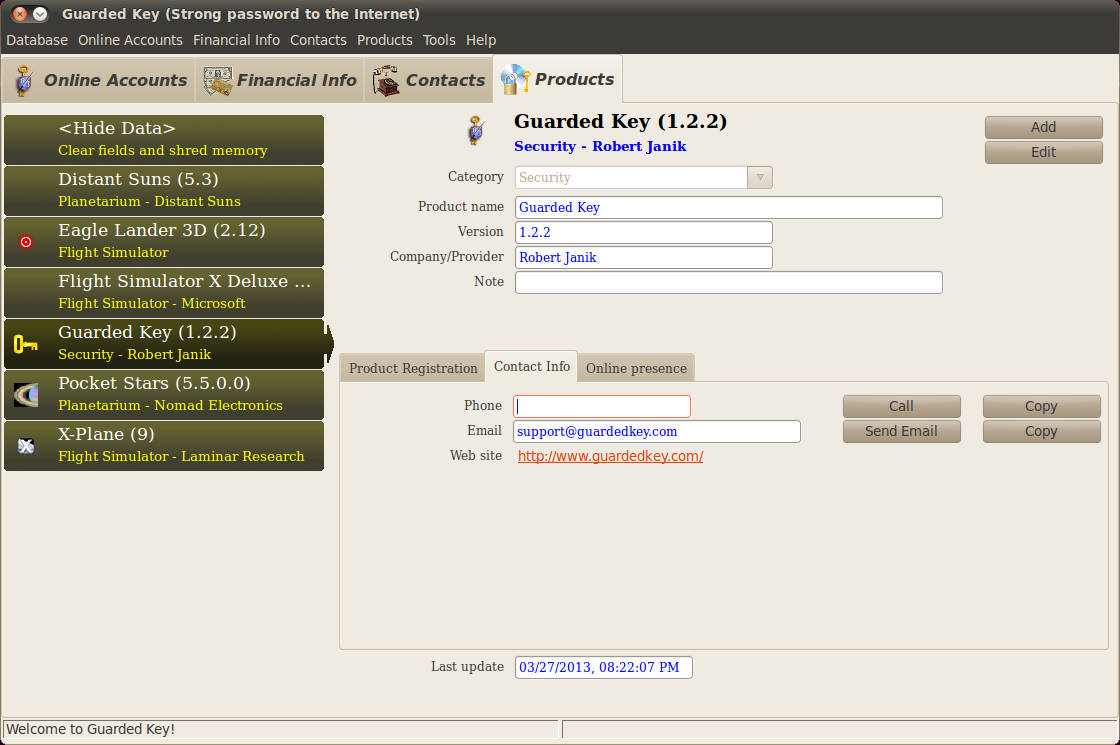Screen dimensions: 1120x745
Task: Click the Guarded Key yellow key icon
Action: pos(26,344)
